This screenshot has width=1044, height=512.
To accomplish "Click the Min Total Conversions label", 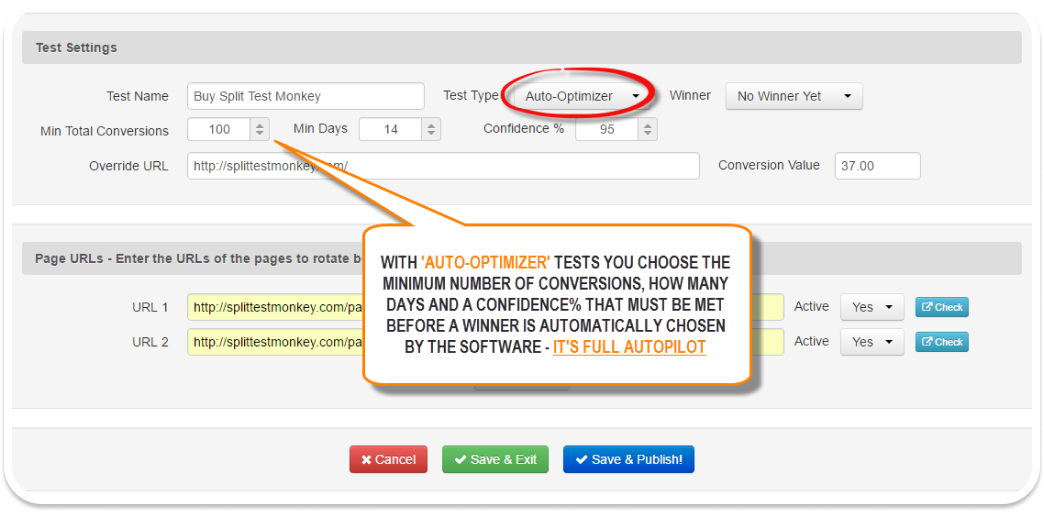I will click(x=105, y=131).
